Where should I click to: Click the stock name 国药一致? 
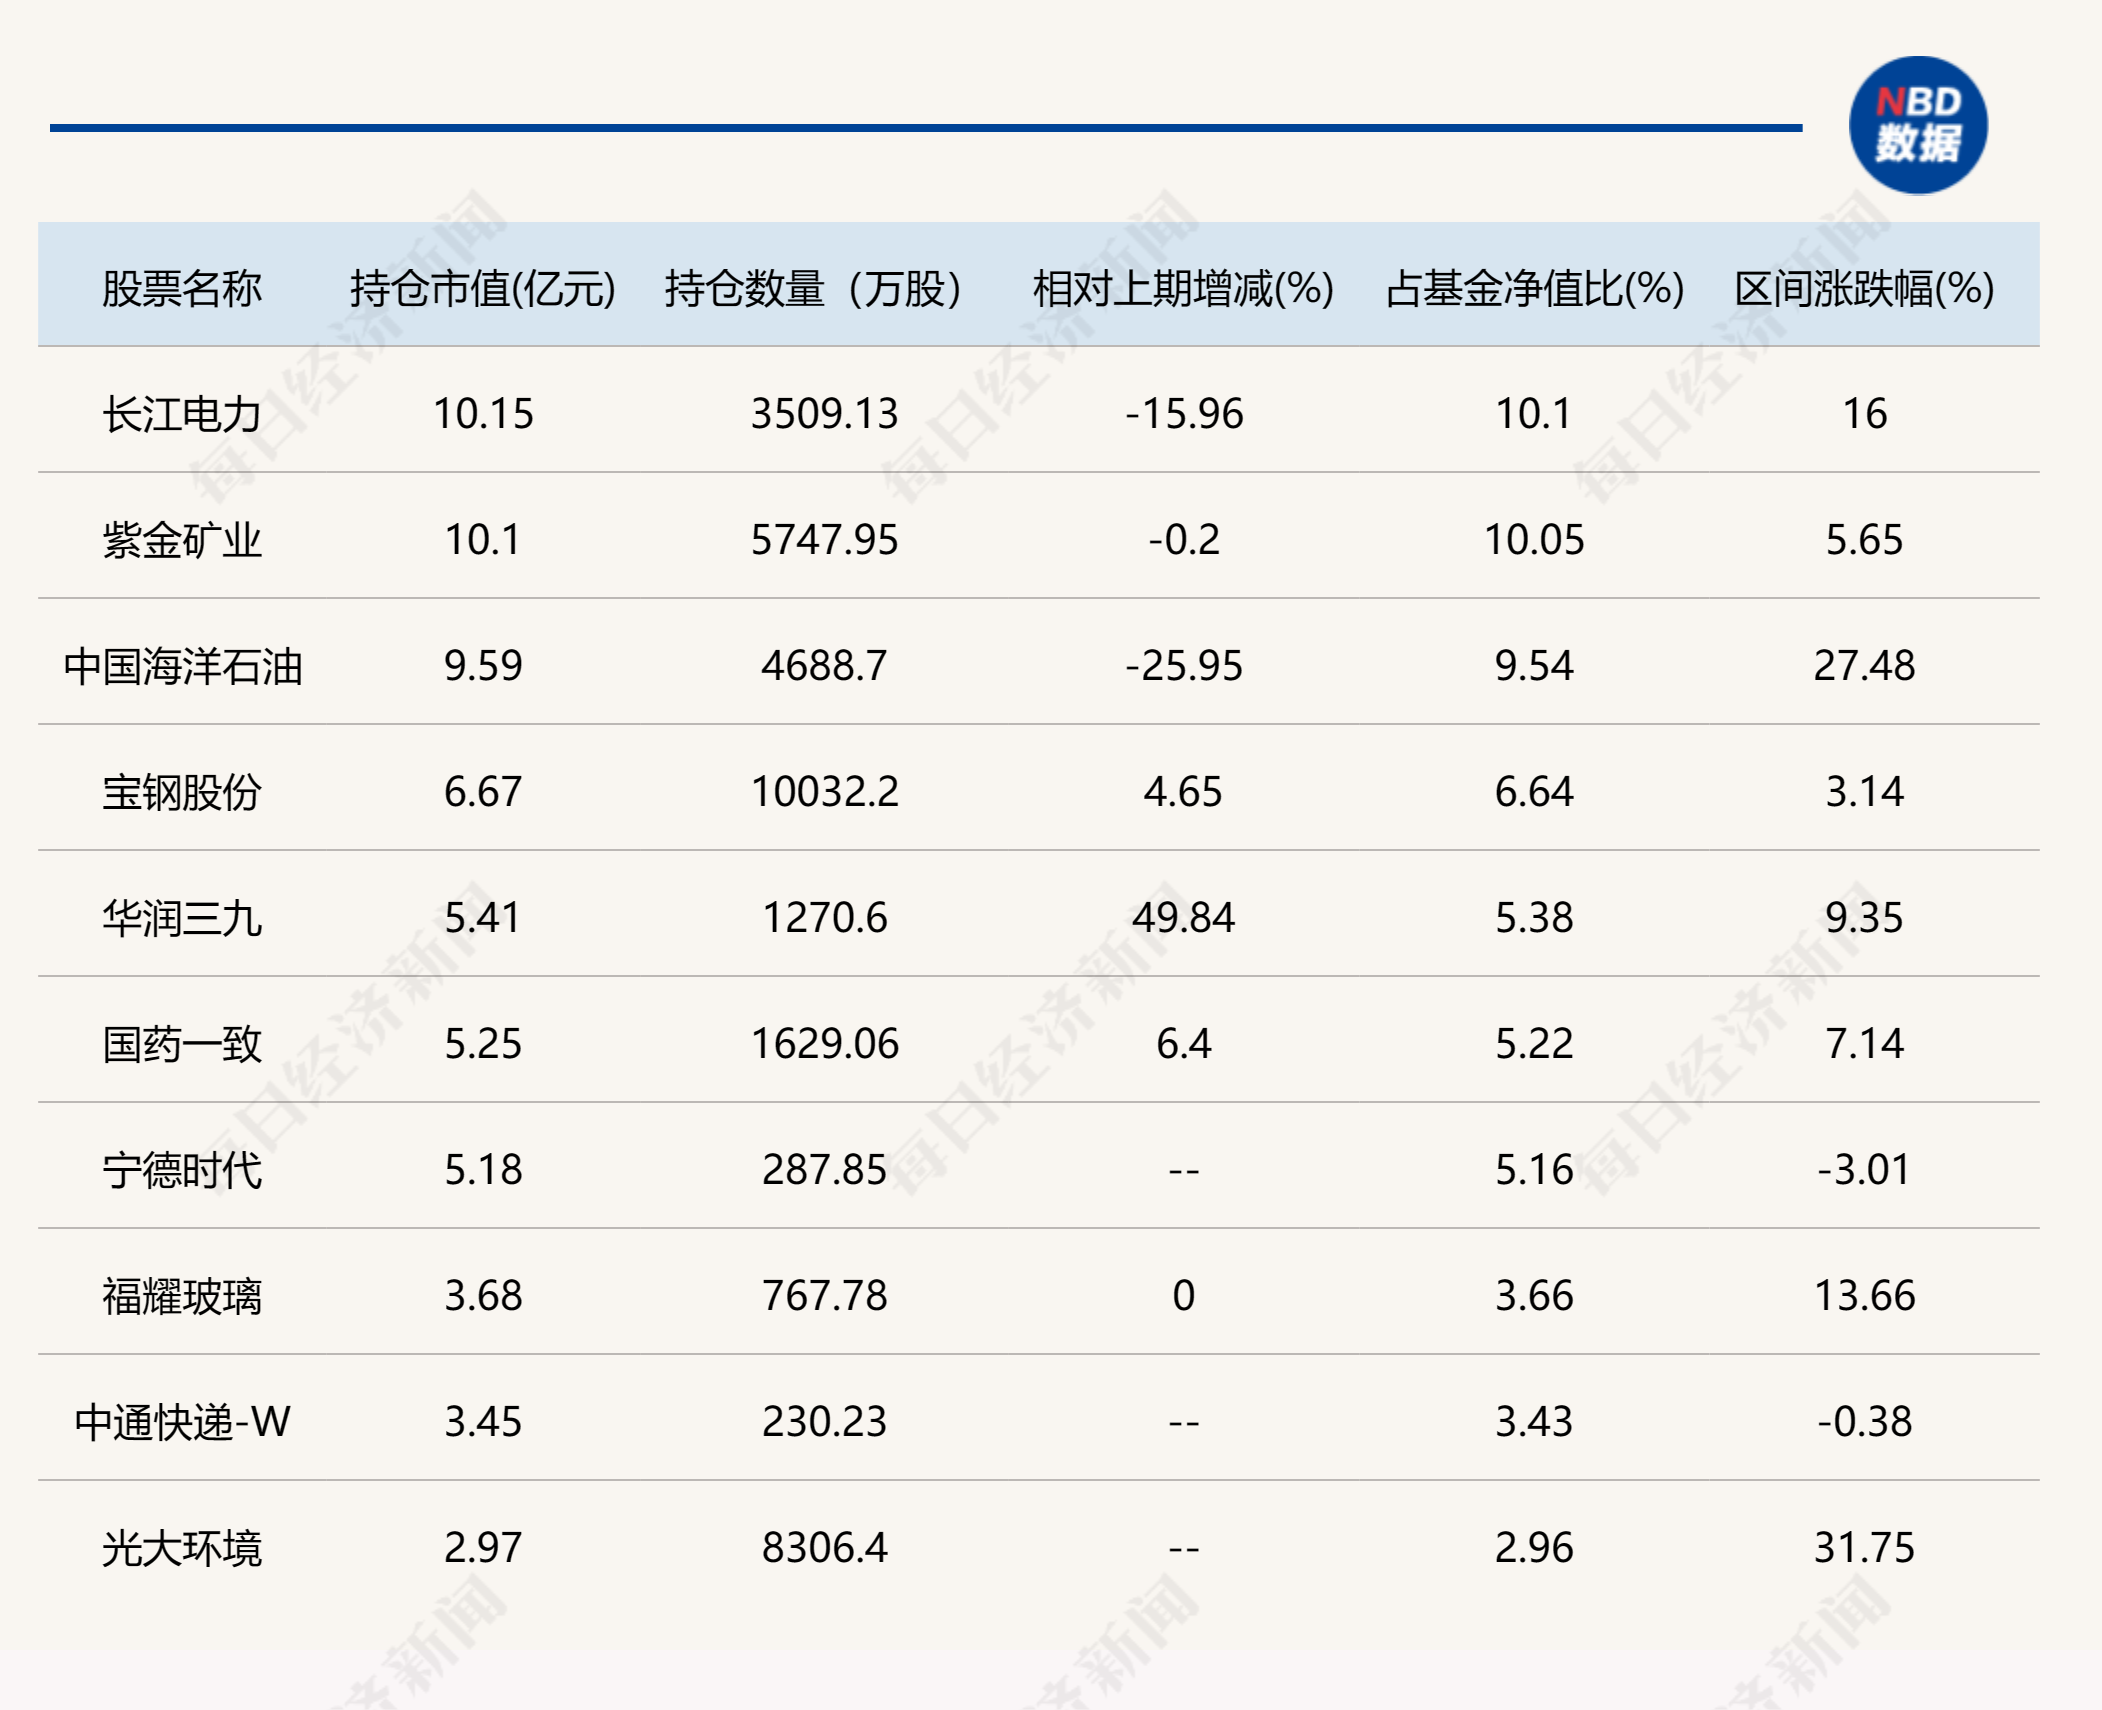point(182,1044)
